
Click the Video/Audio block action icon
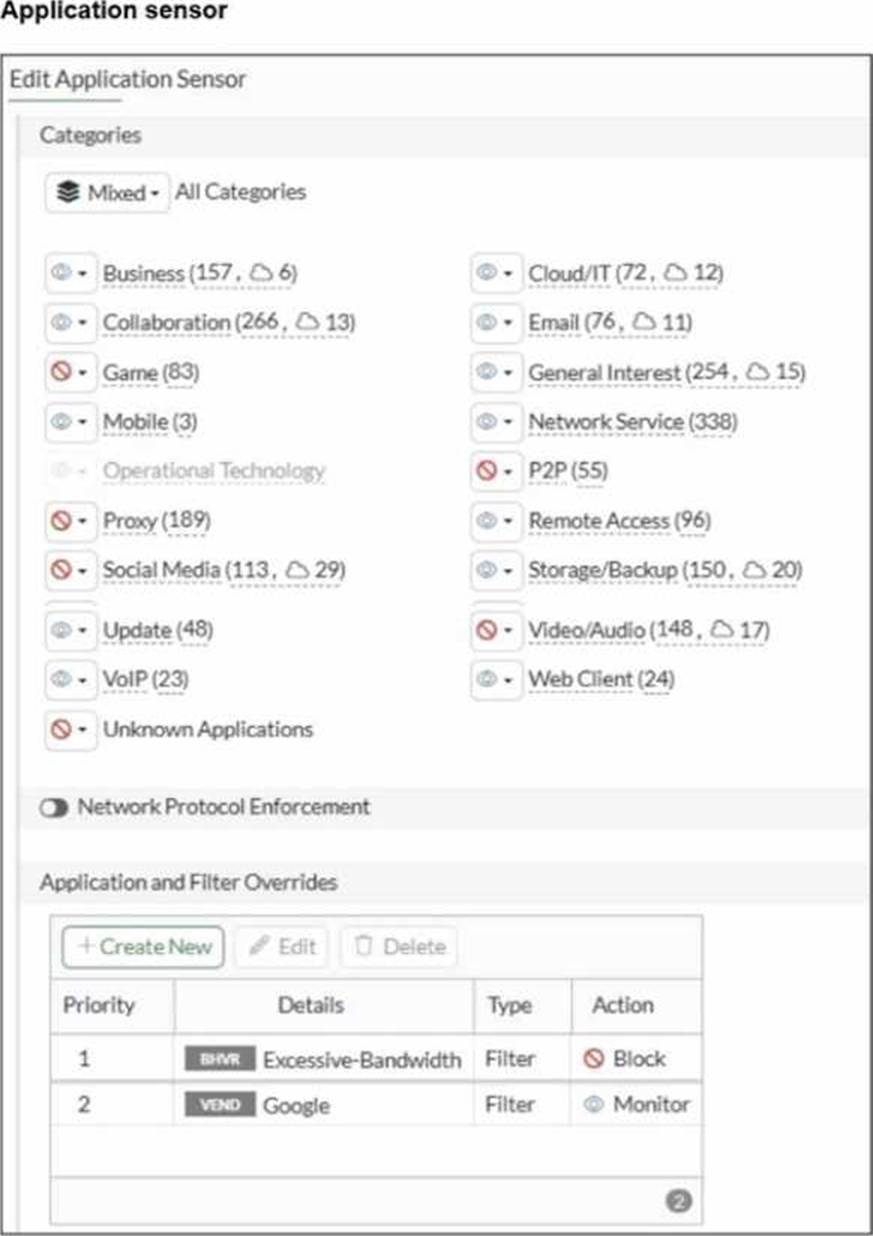click(x=487, y=630)
